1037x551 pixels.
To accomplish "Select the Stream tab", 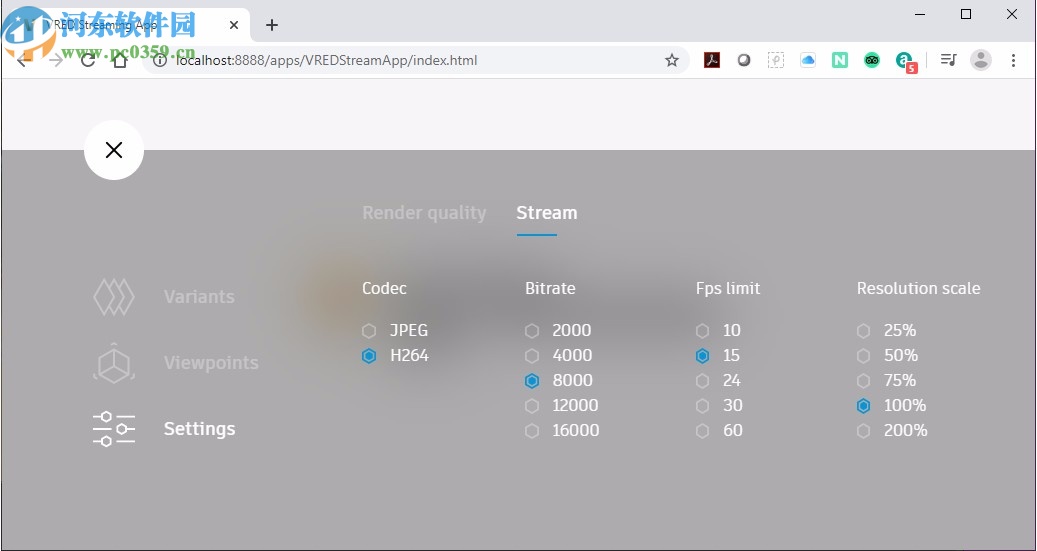I will 547,213.
